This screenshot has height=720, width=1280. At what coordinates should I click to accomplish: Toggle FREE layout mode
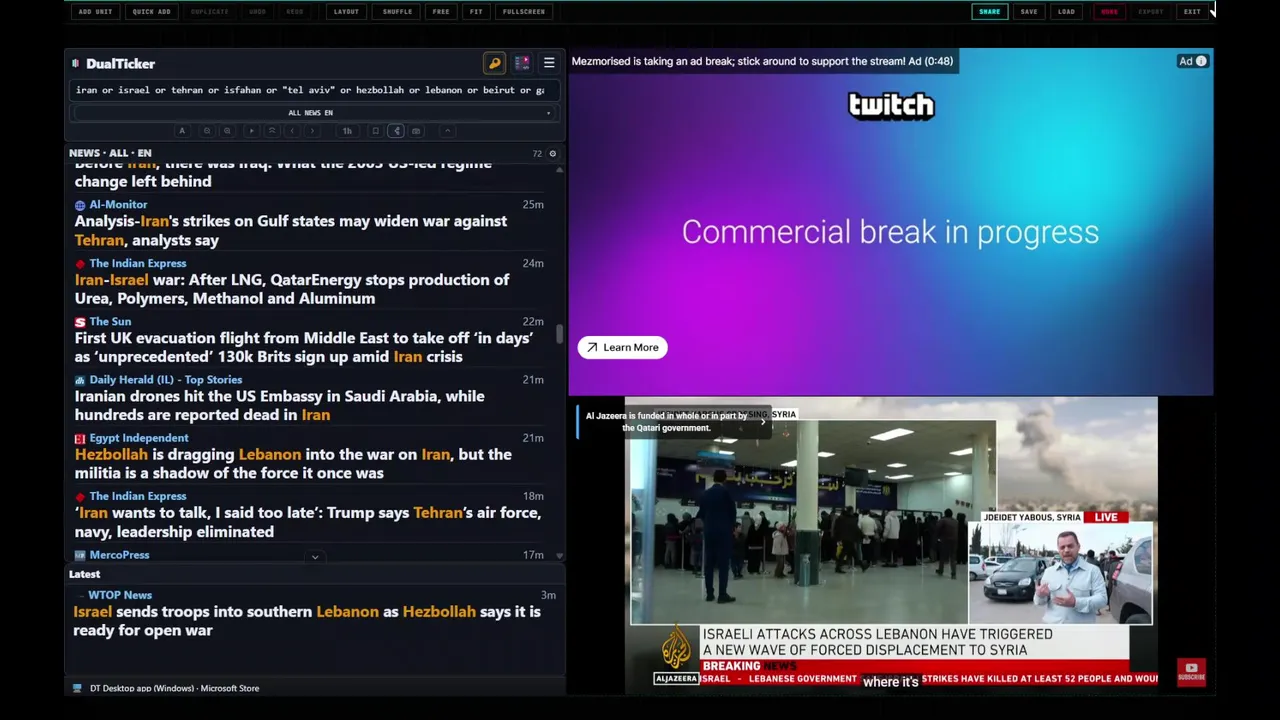pos(441,12)
